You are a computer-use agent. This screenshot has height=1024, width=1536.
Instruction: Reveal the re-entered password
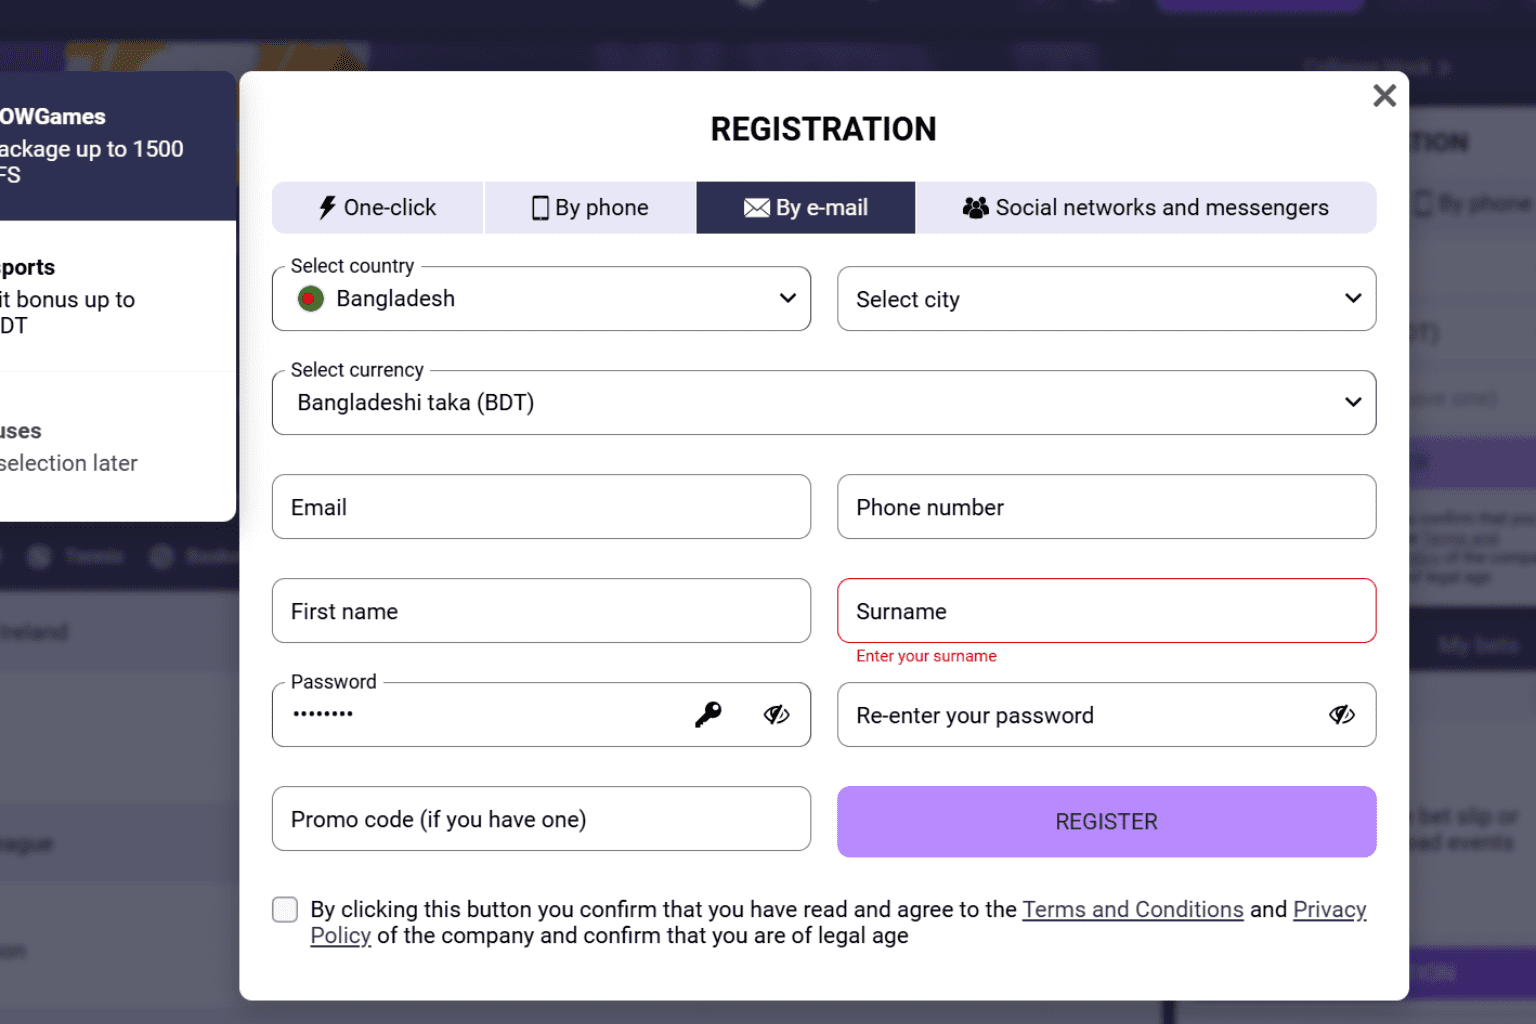(x=1341, y=714)
